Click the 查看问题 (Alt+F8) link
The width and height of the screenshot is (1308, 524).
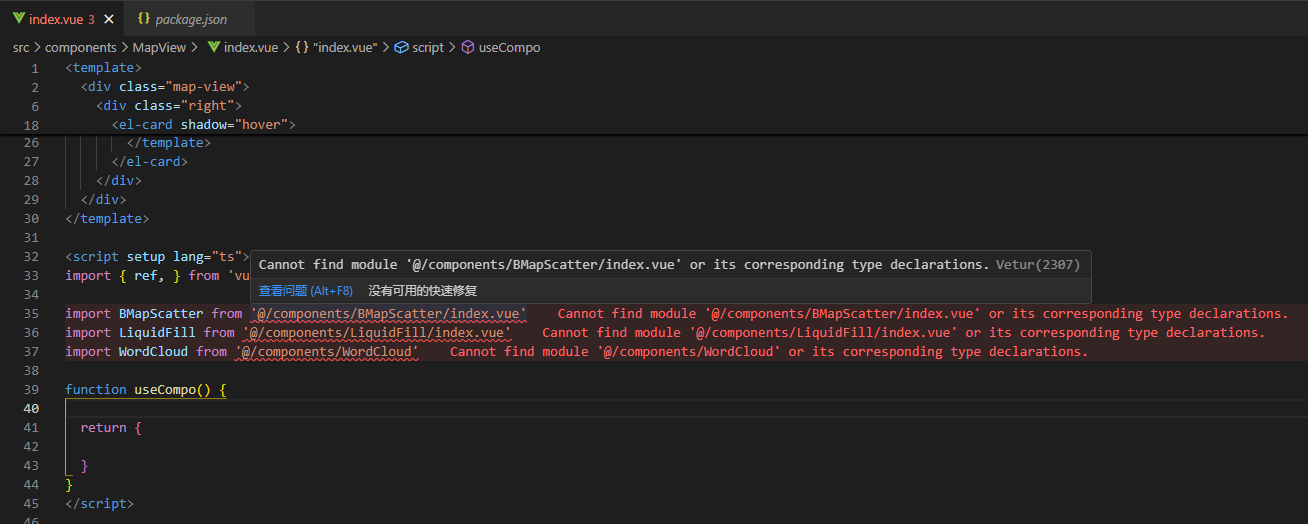click(305, 291)
